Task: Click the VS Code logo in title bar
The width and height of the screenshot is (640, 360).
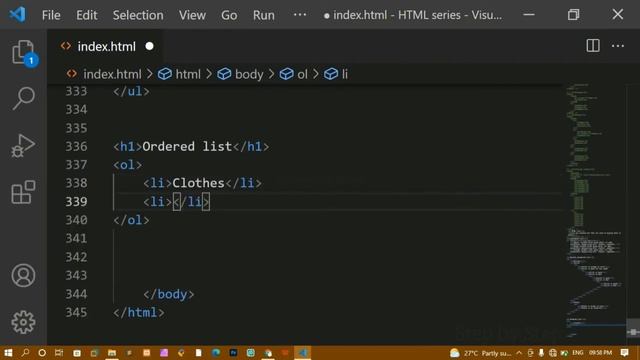Action: click(17, 15)
